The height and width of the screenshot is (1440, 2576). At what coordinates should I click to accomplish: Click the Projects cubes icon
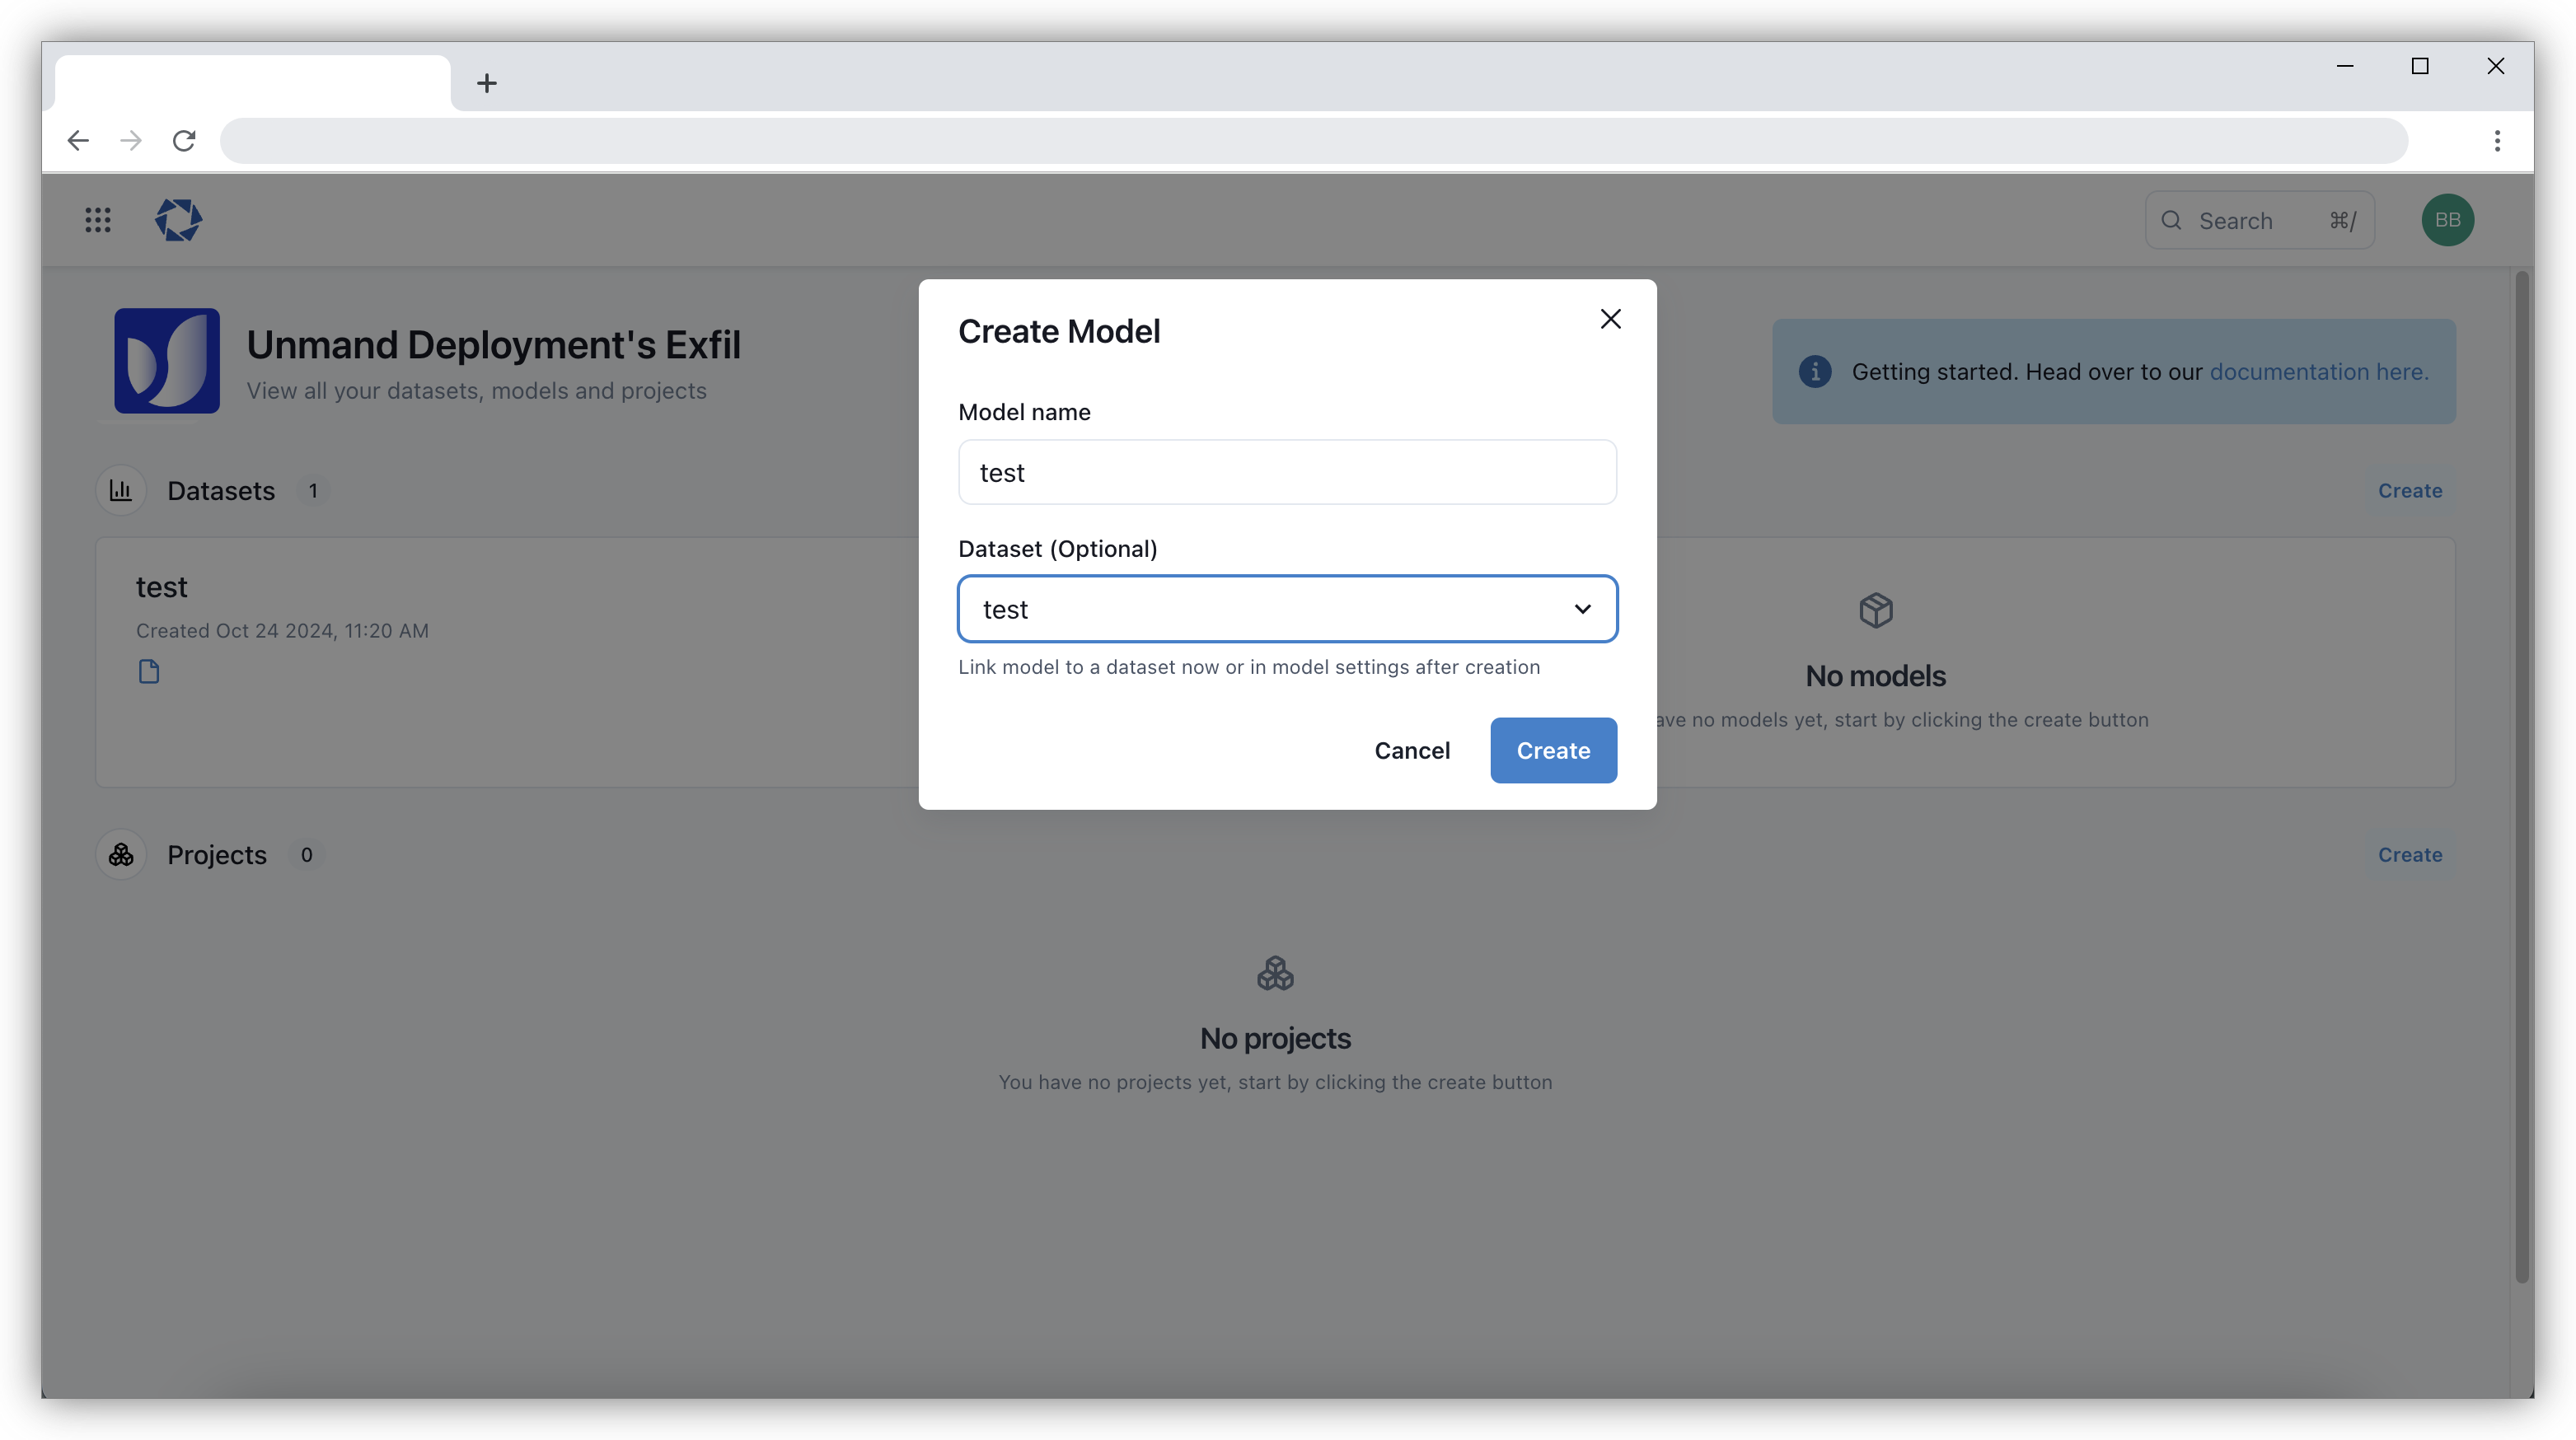[x=121, y=855]
